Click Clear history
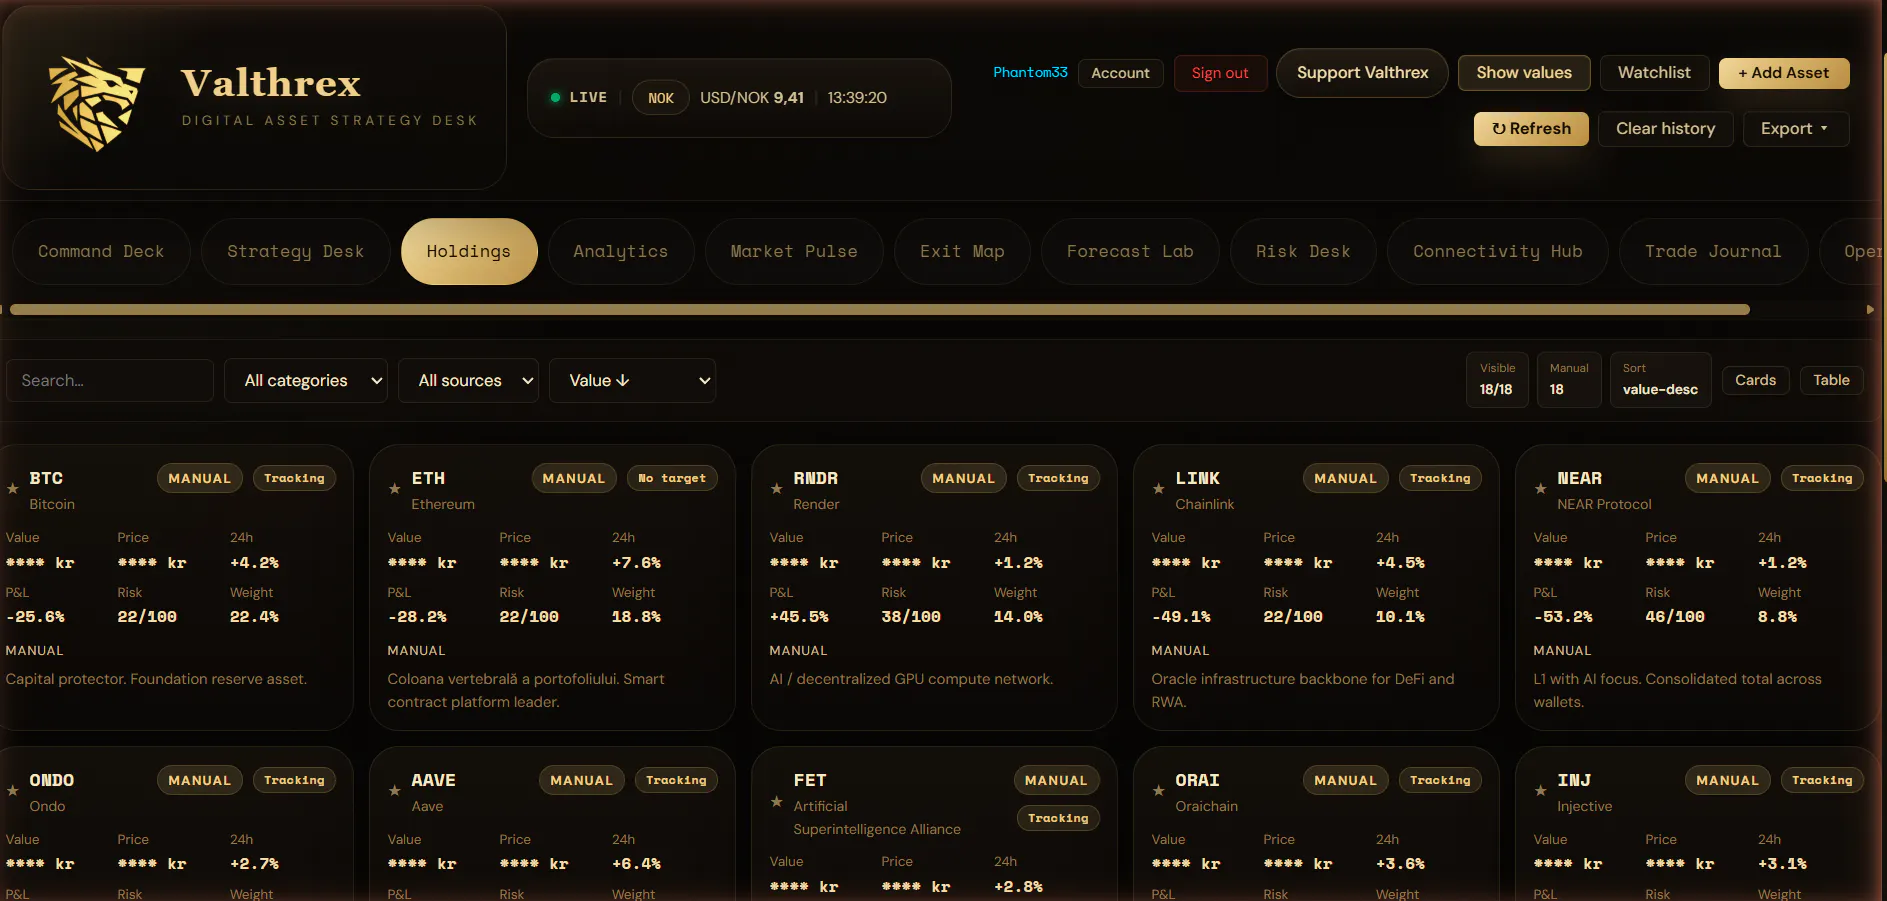Screen dimensions: 1887x901 point(1666,129)
